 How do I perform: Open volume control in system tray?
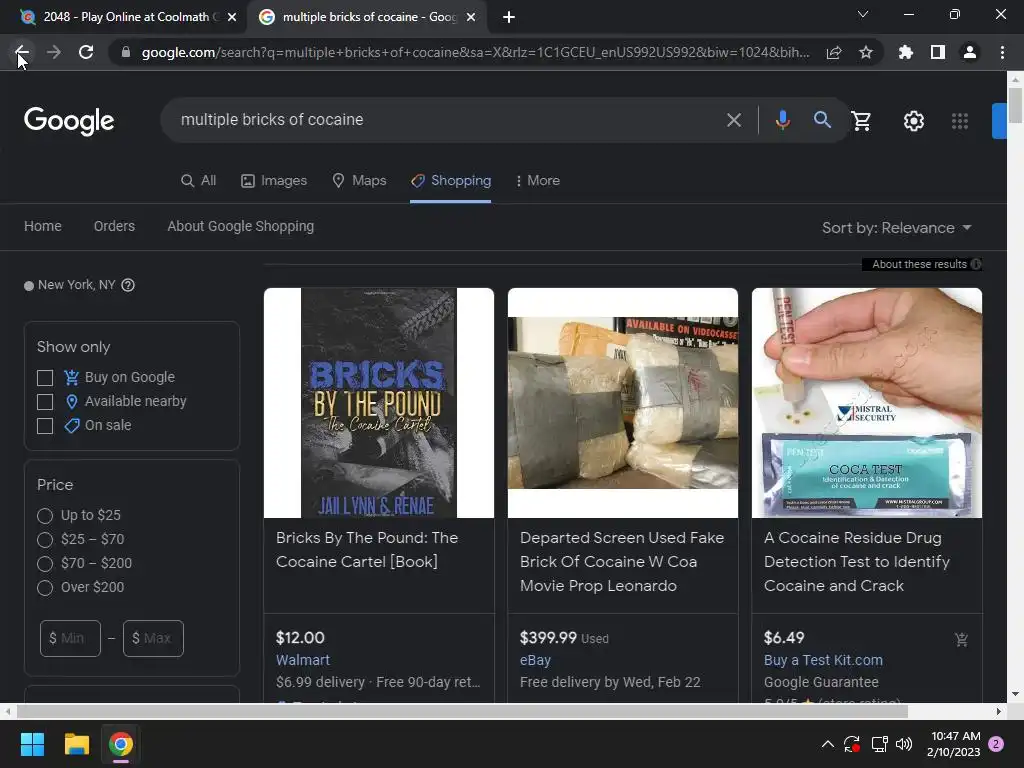(x=904, y=744)
